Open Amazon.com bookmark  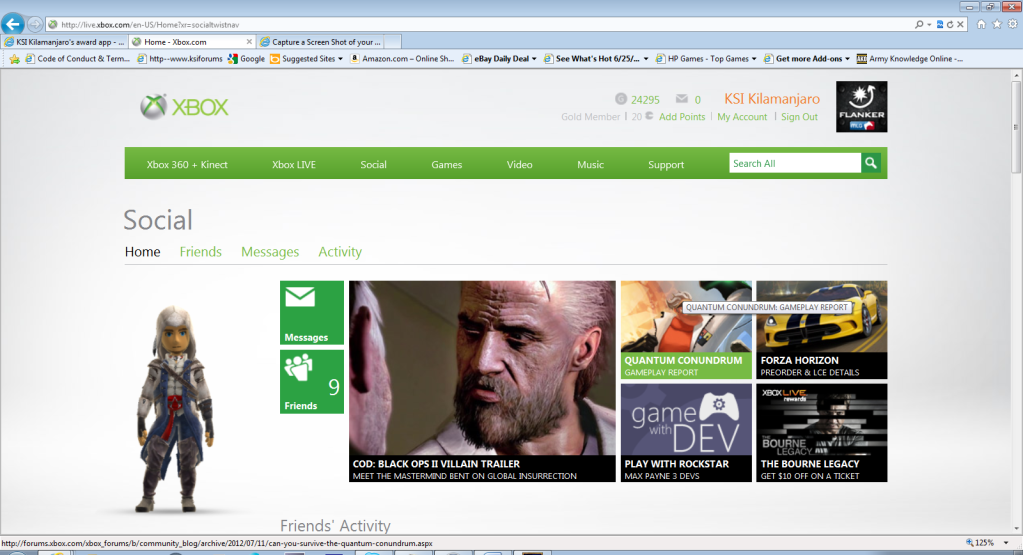tap(403, 59)
